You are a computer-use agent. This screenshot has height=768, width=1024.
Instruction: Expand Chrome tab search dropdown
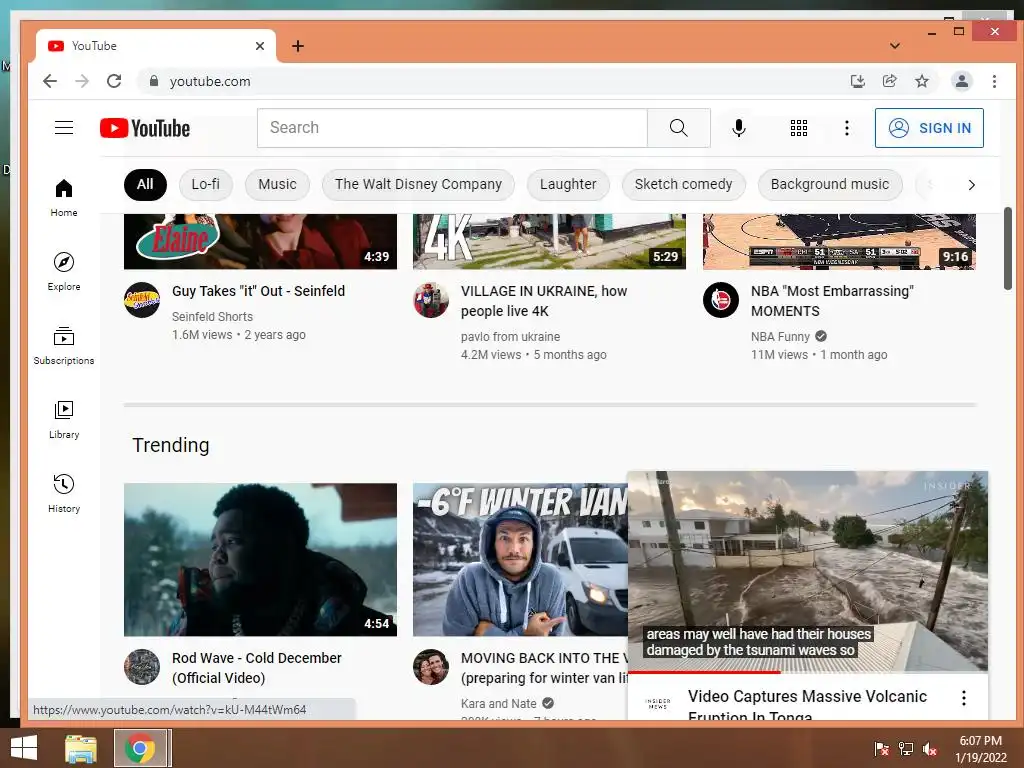point(895,46)
